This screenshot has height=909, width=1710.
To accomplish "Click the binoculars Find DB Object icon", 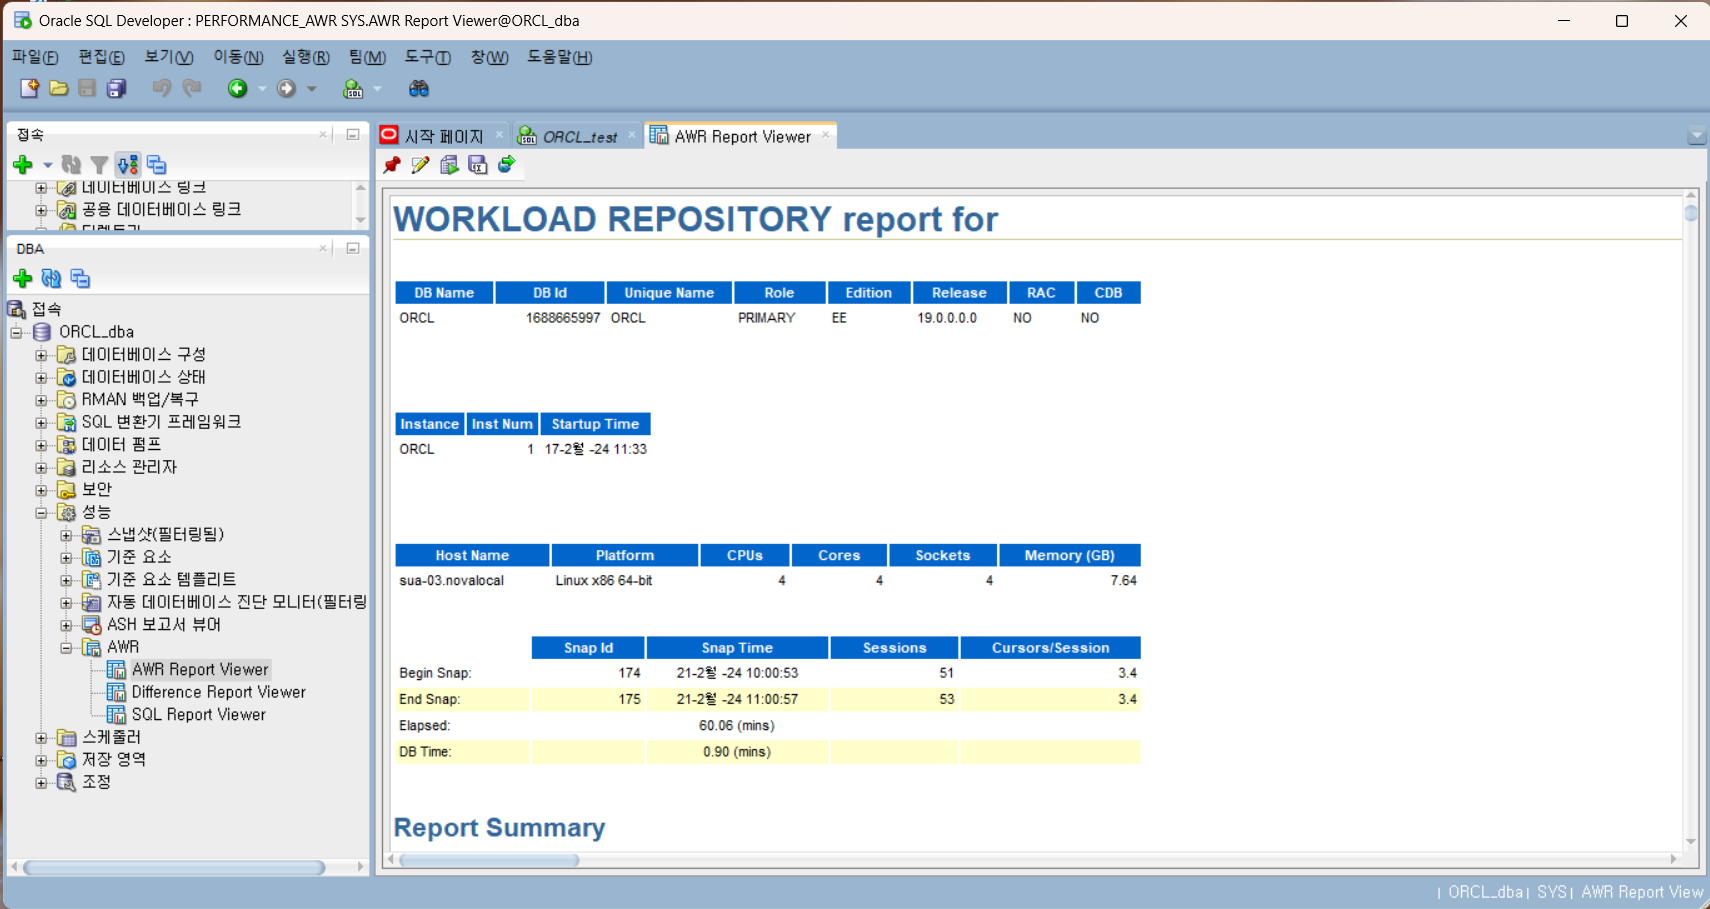I will click(419, 89).
